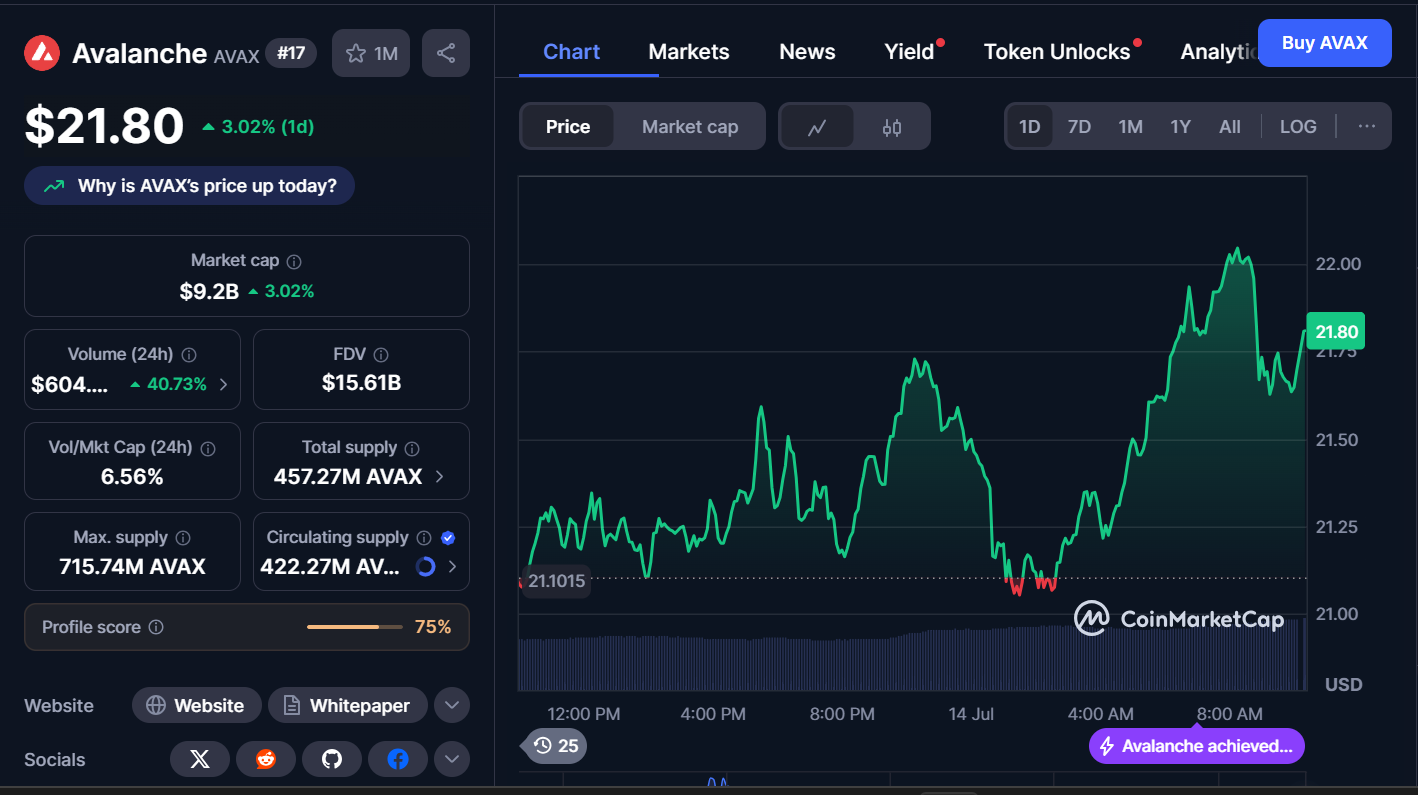Add AVAX to watchlist star button
Image resolution: width=1418 pixels, height=795 pixels.
click(x=371, y=53)
